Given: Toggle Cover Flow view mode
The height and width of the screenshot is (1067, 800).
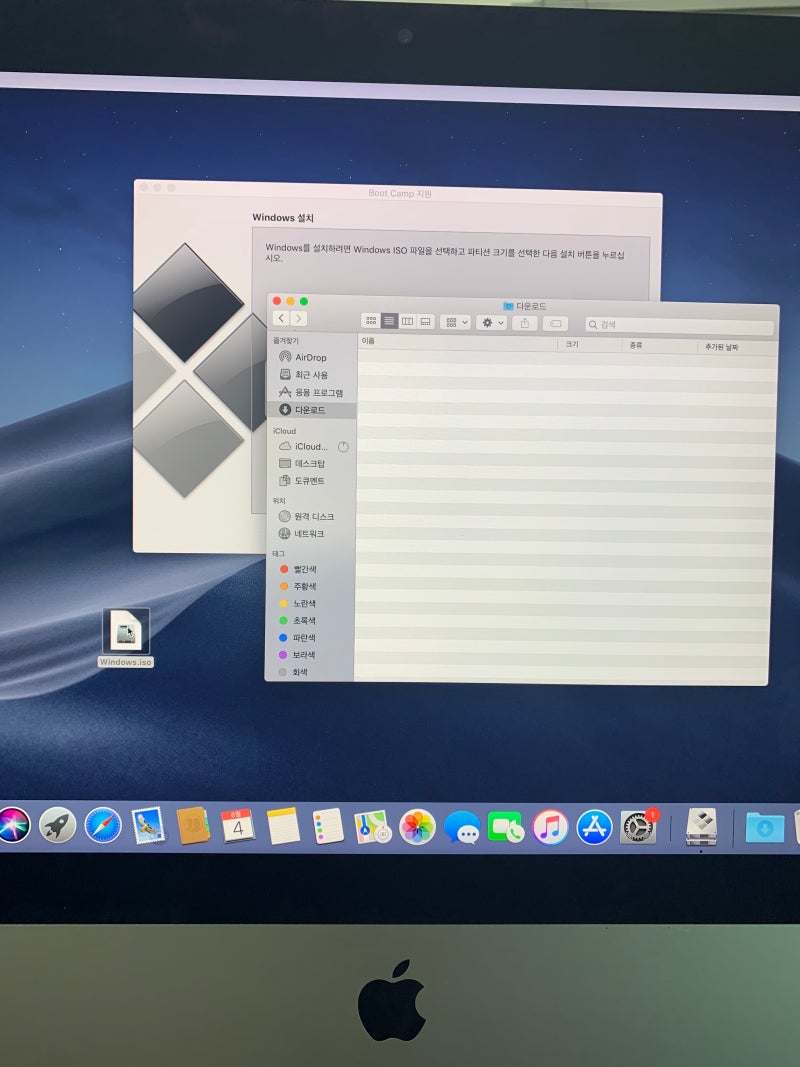Looking at the screenshot, I should click(x=425, y=321).
